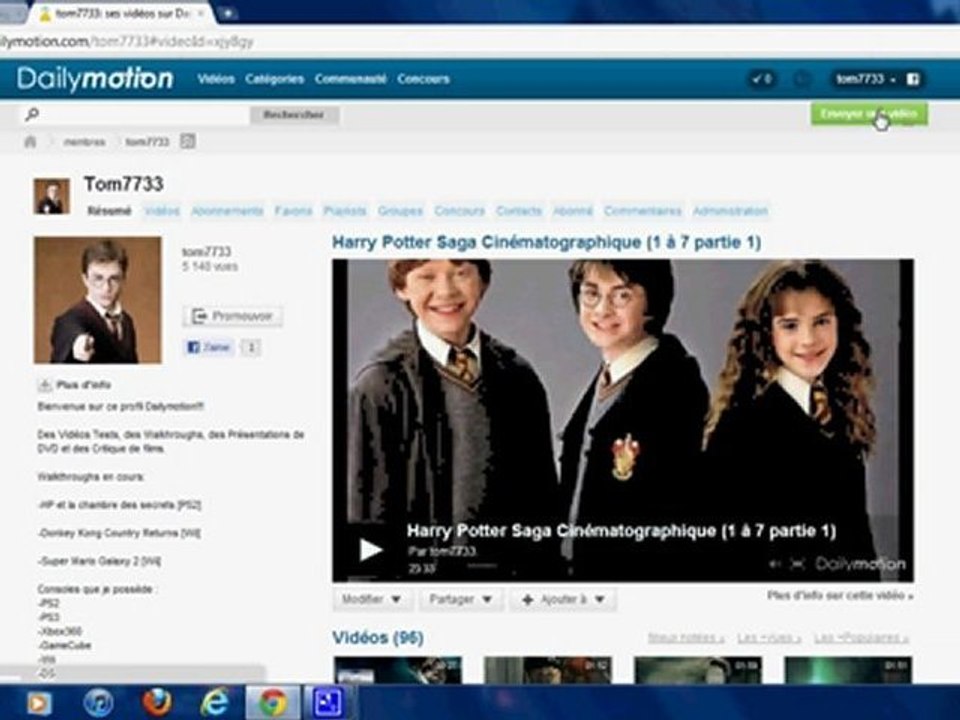This screenshot has width=960, height=720.
Task: Select the Concours profile tab
Action: 460,211
